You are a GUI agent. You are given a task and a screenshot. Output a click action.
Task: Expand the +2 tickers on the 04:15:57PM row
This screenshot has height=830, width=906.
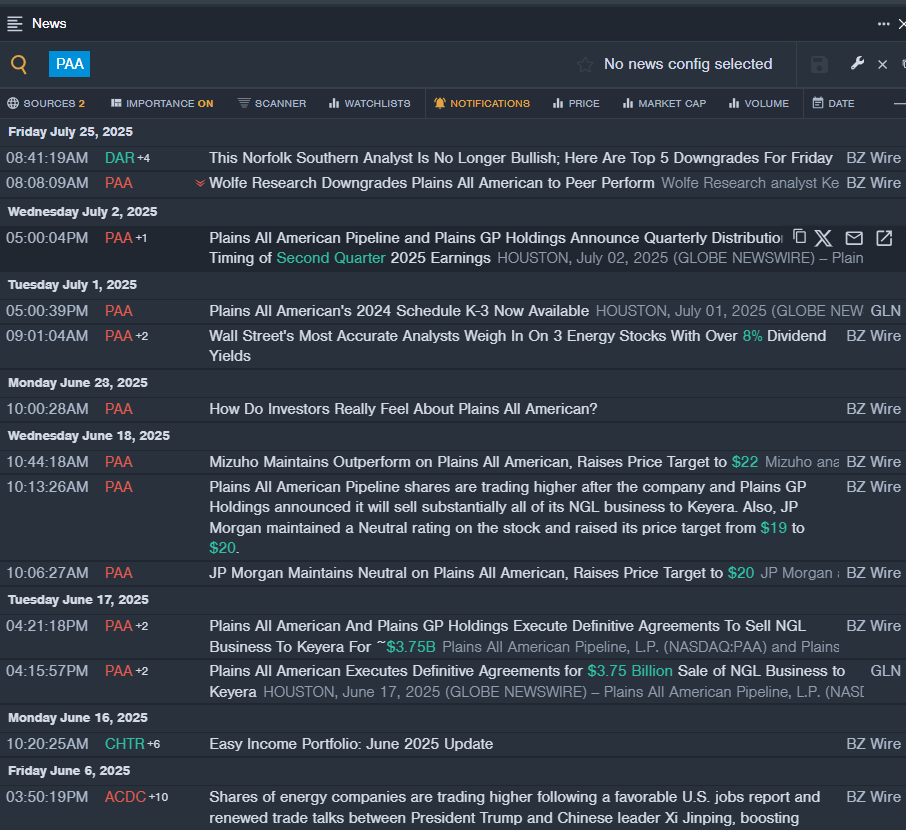(142, 672)
